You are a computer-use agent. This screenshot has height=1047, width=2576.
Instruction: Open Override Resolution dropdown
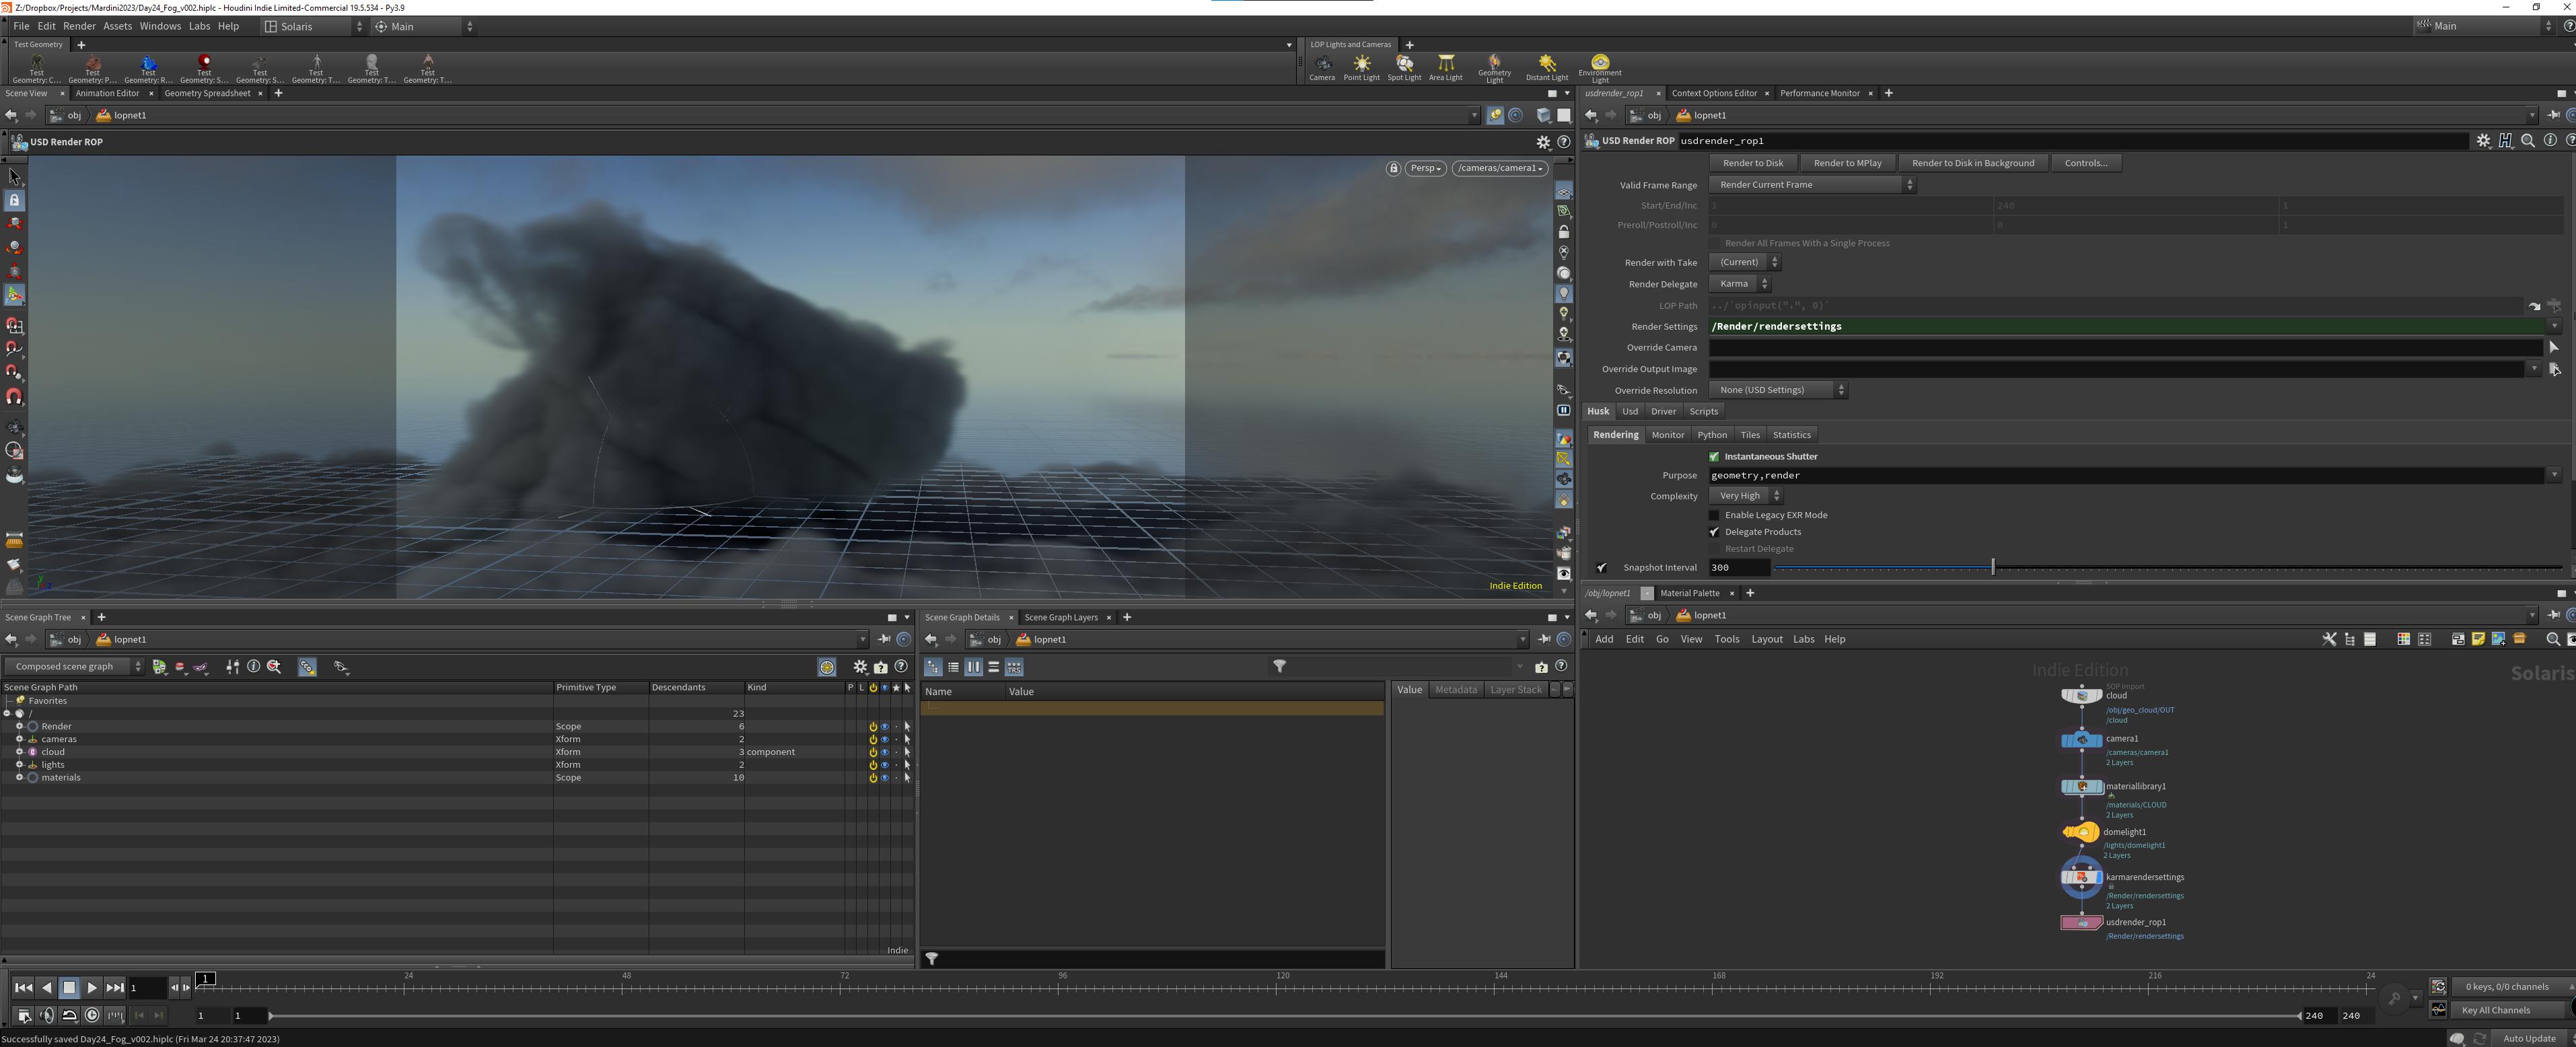pos(1778,390)
